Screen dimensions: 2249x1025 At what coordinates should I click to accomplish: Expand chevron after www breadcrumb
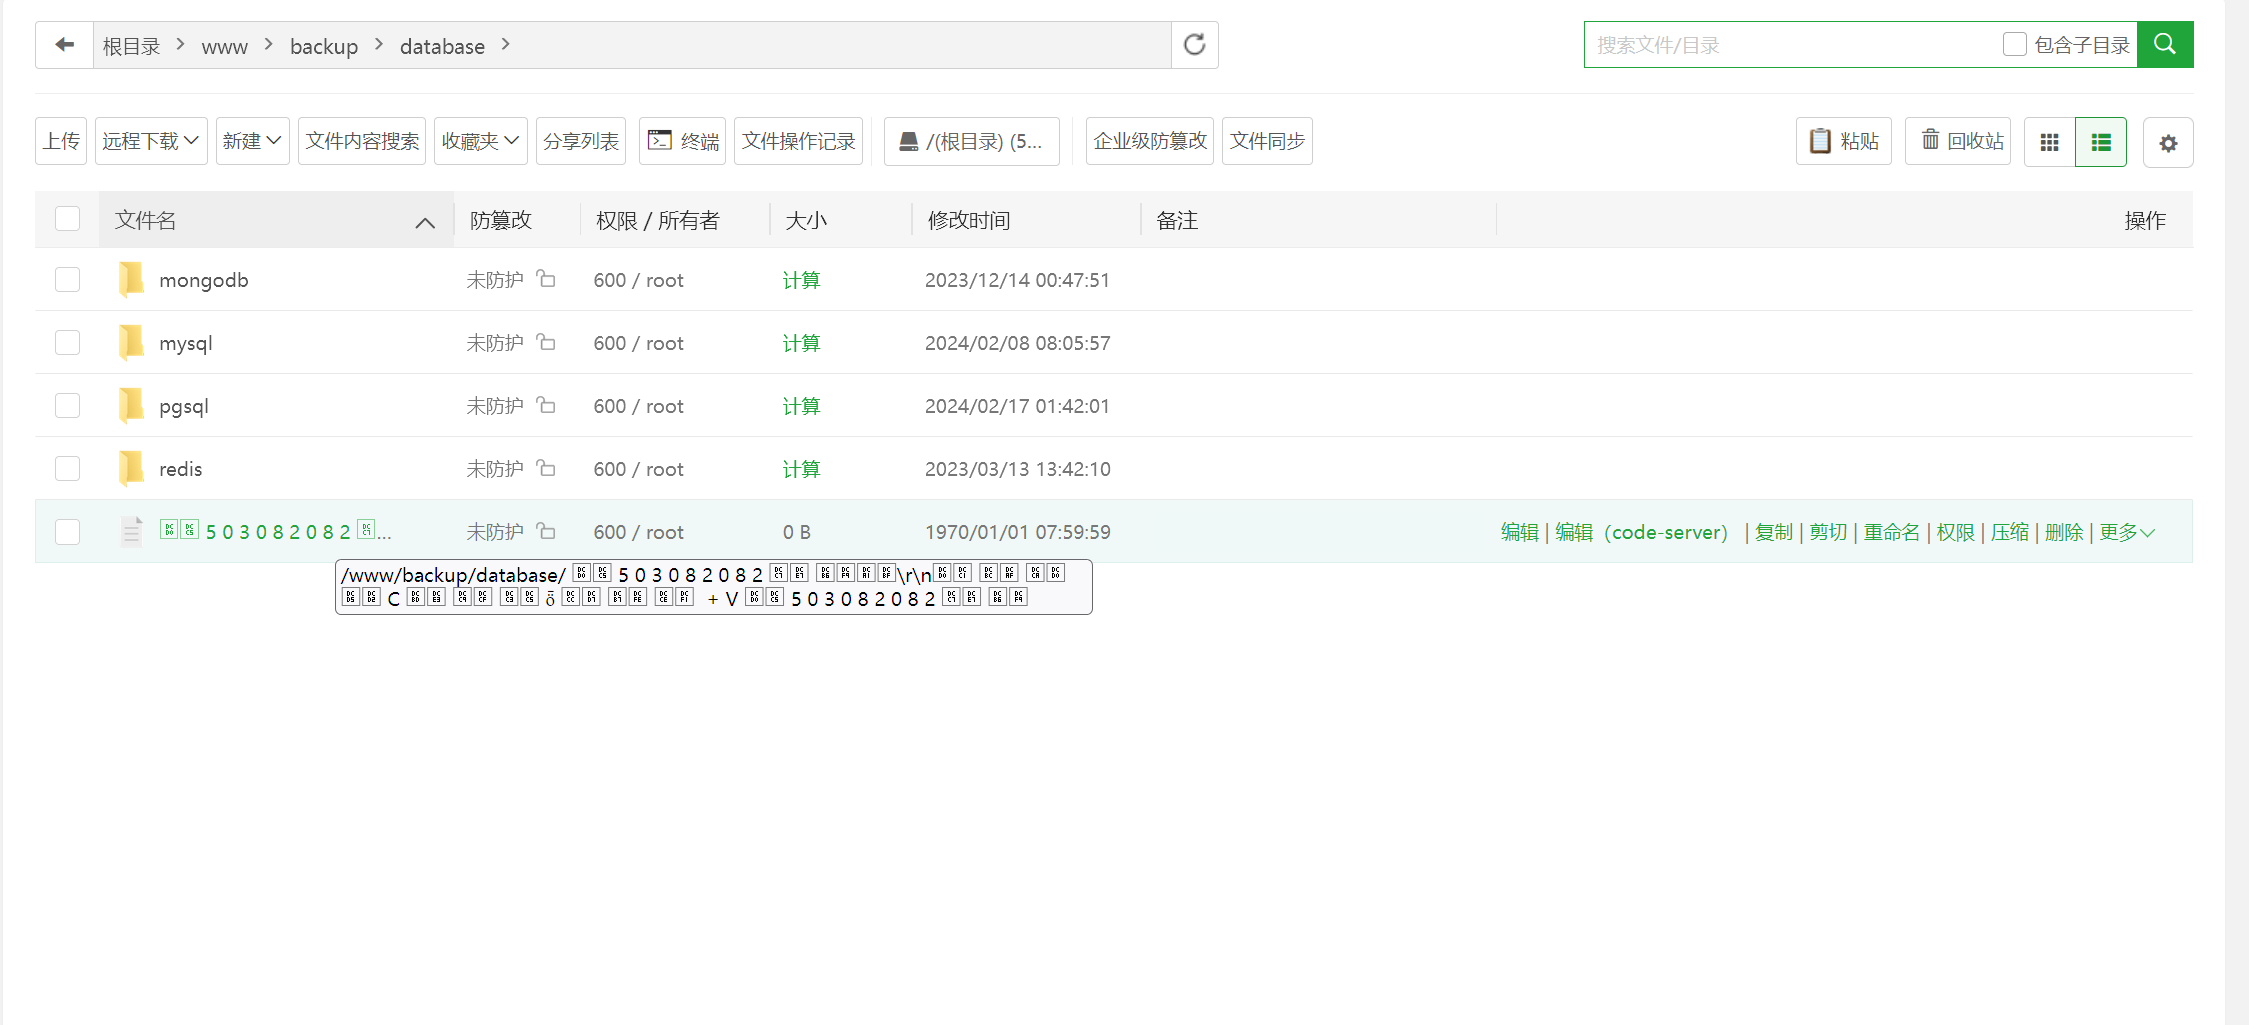tap(269, 45)
